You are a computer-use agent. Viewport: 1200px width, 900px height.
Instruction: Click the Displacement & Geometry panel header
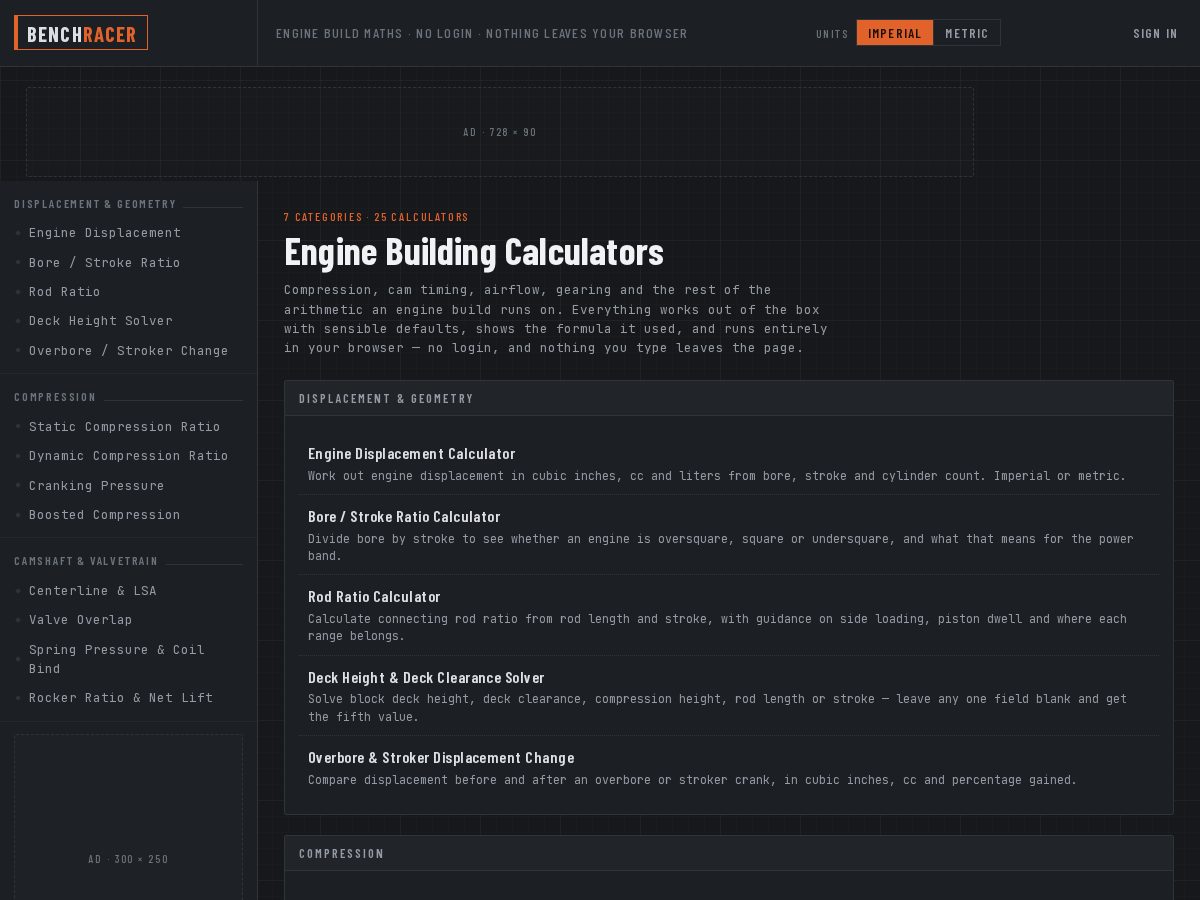(729, 398)
